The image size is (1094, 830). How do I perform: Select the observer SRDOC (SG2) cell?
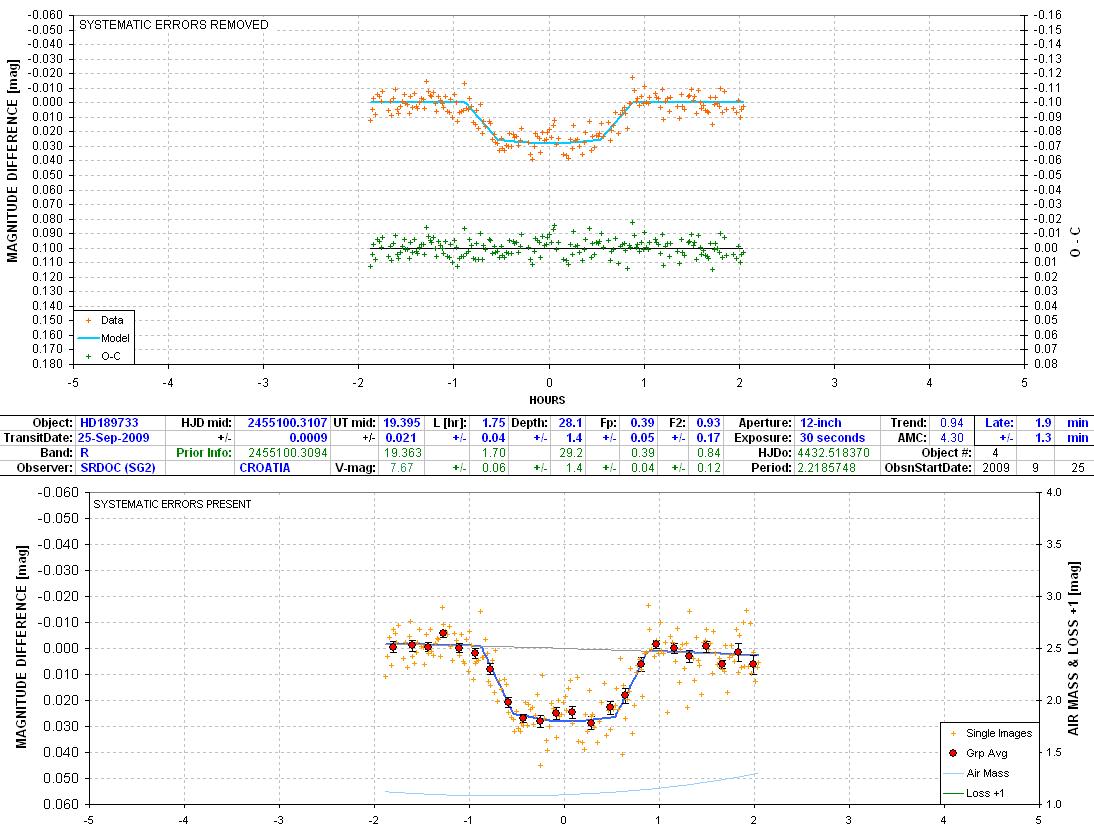point(118,467)
